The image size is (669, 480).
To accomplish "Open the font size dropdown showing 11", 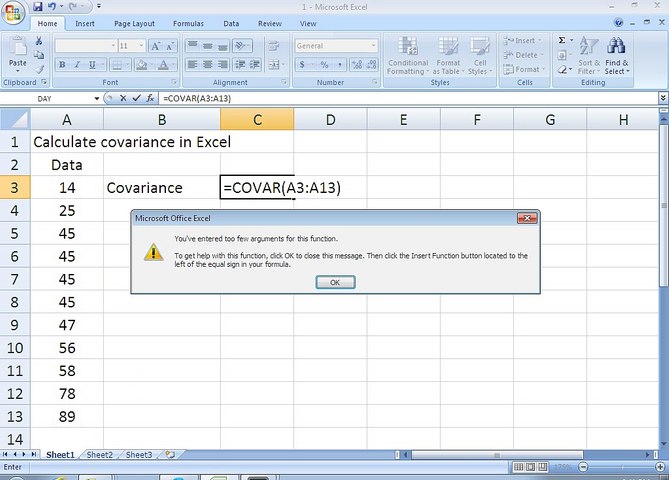I will pos(141,46).
